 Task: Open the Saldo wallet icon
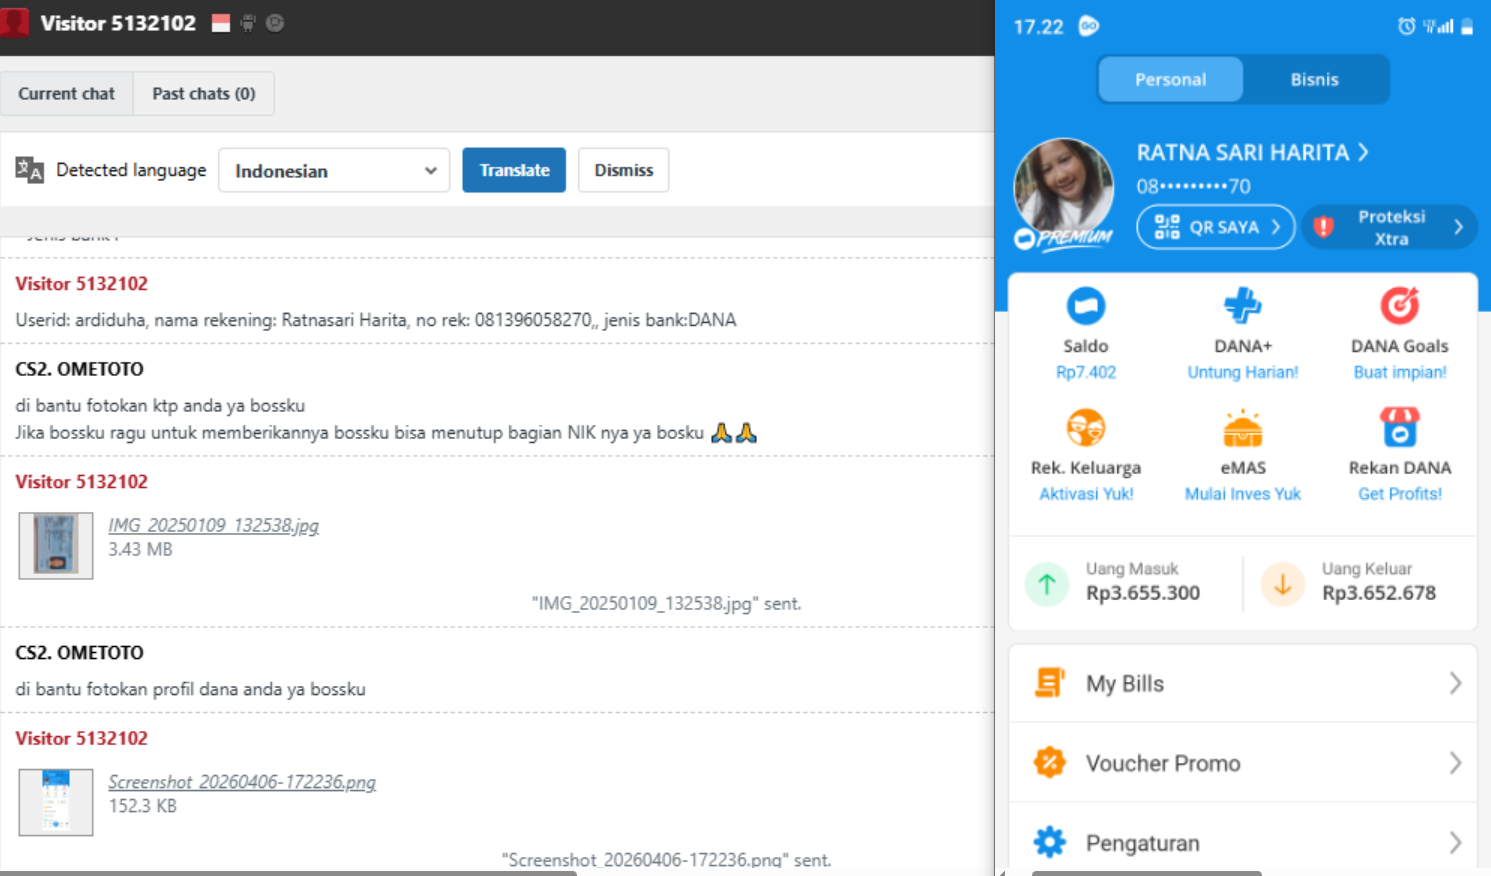pyautogui.click(x=1086, y=306)
